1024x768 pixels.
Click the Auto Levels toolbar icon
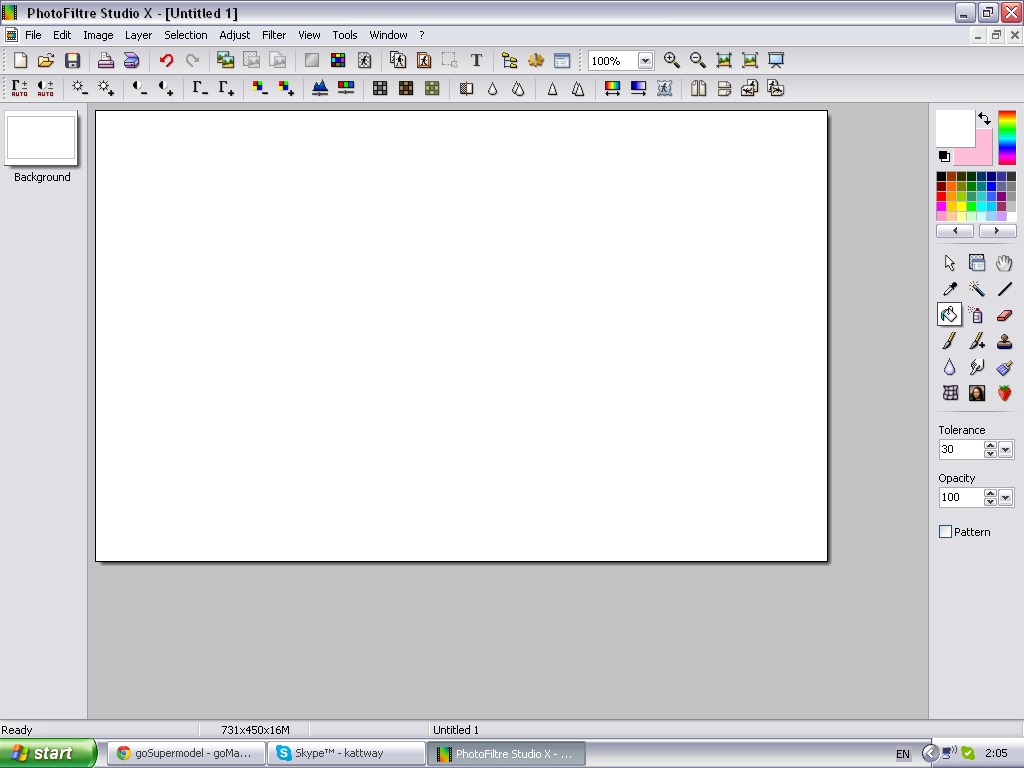(x=20, y=88)
